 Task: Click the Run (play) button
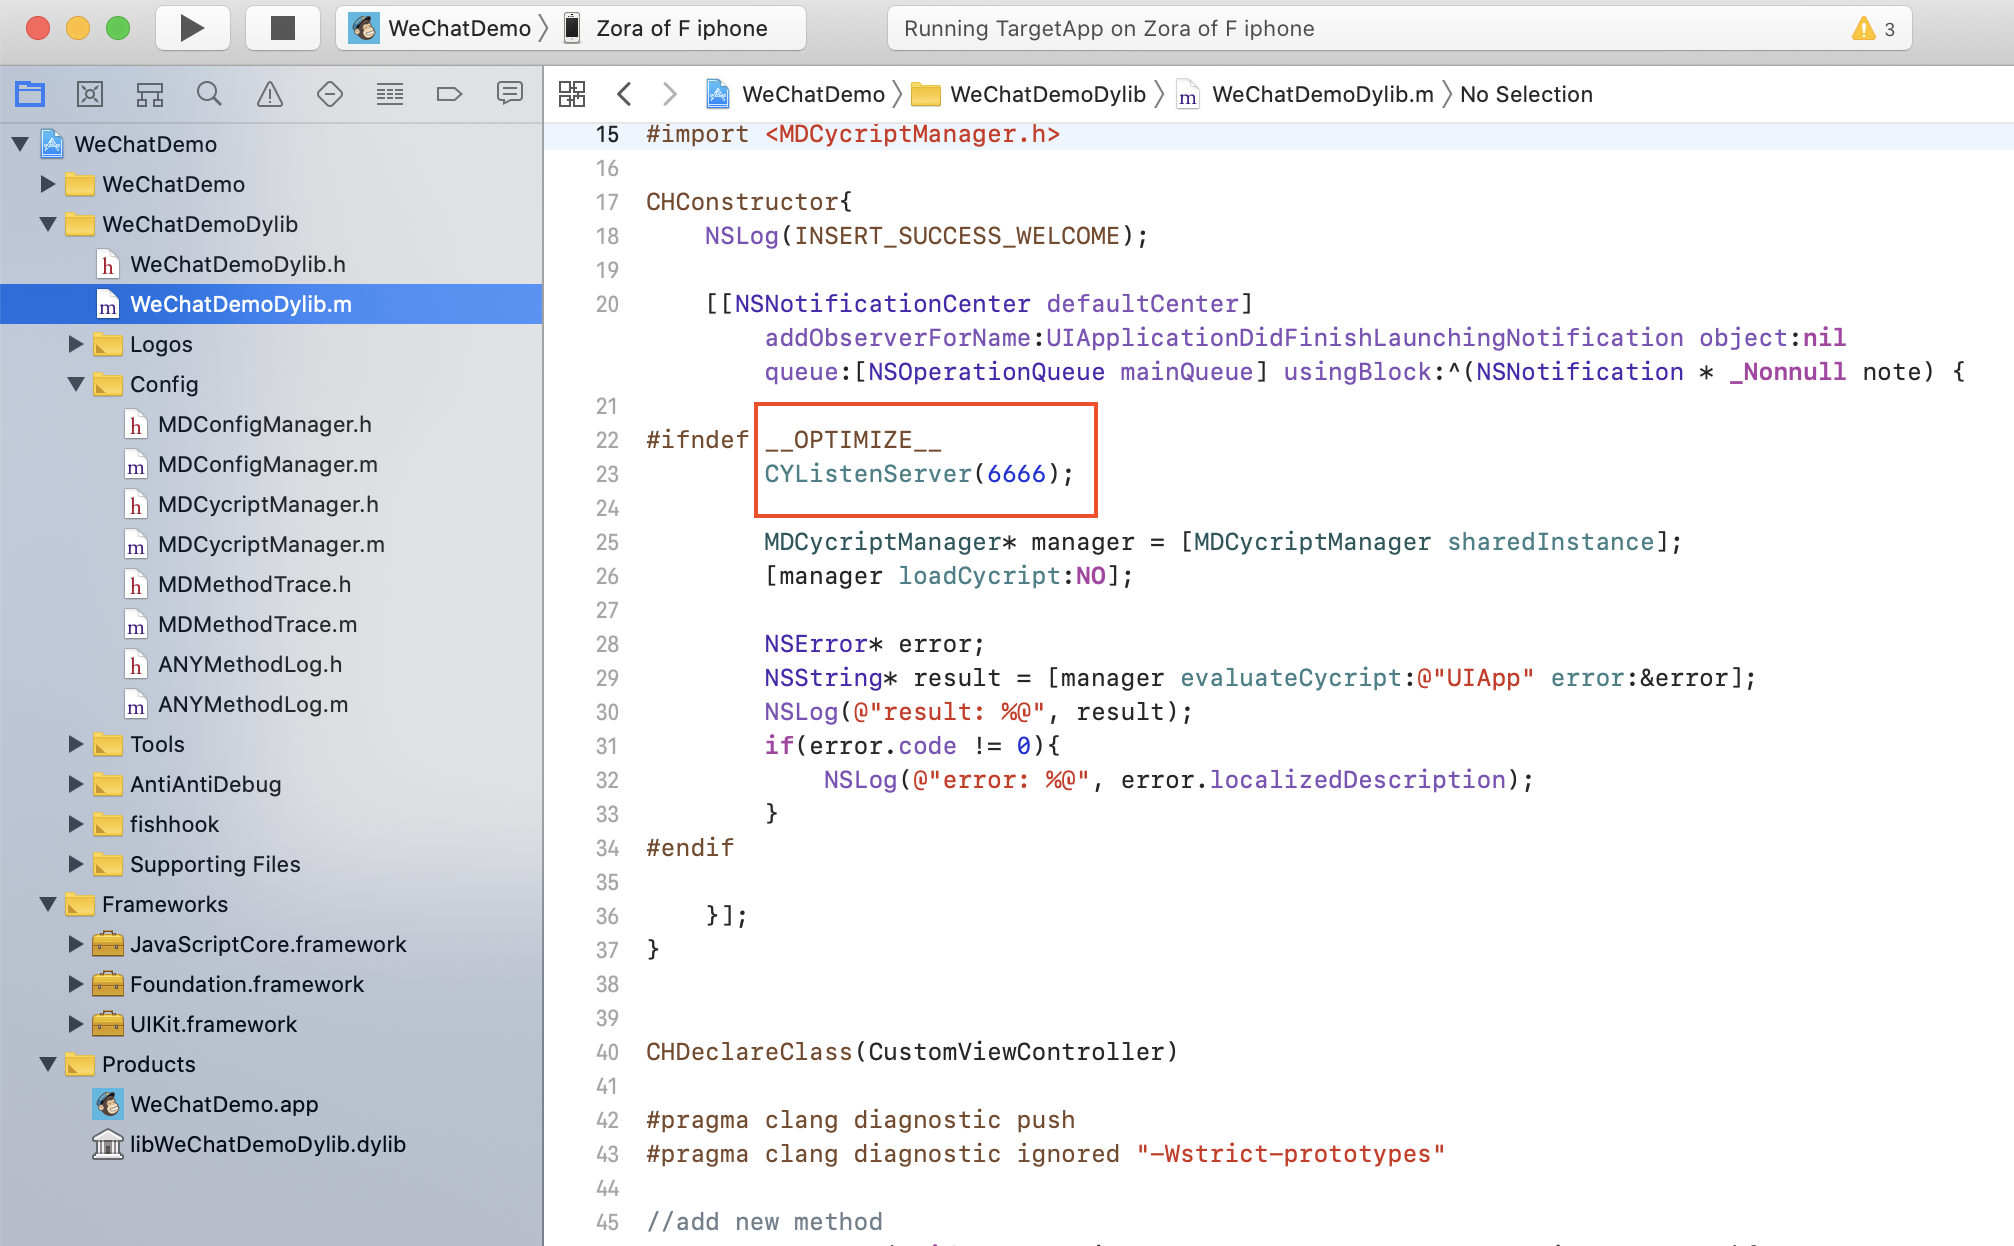click(x=192, y=28)
